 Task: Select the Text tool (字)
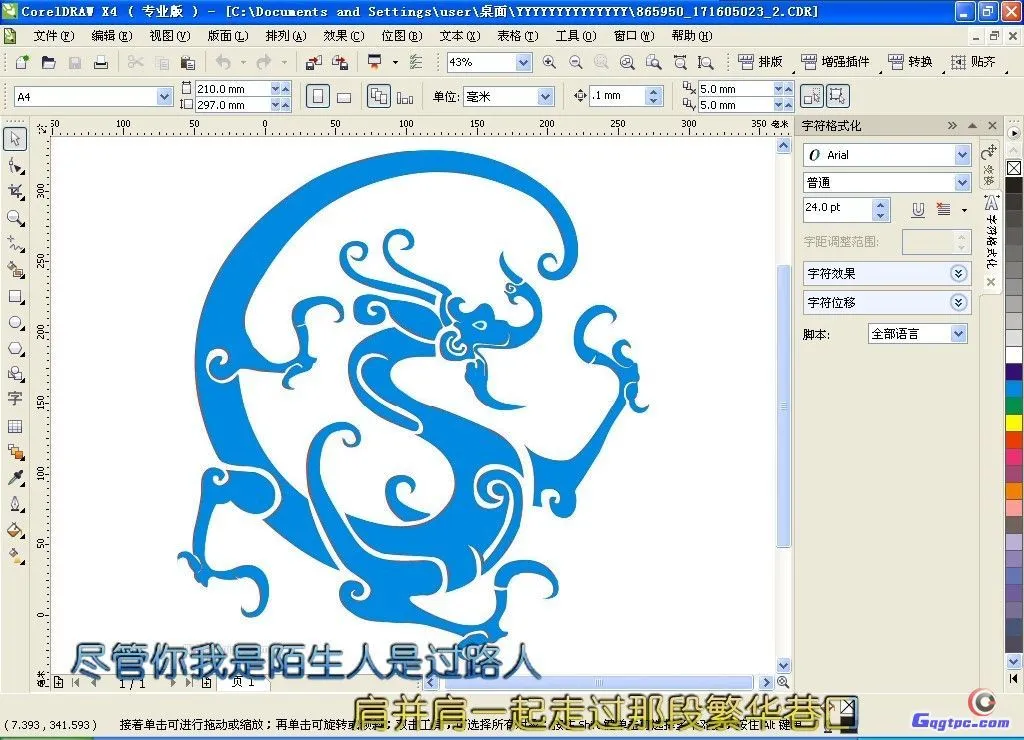point(15,399)
